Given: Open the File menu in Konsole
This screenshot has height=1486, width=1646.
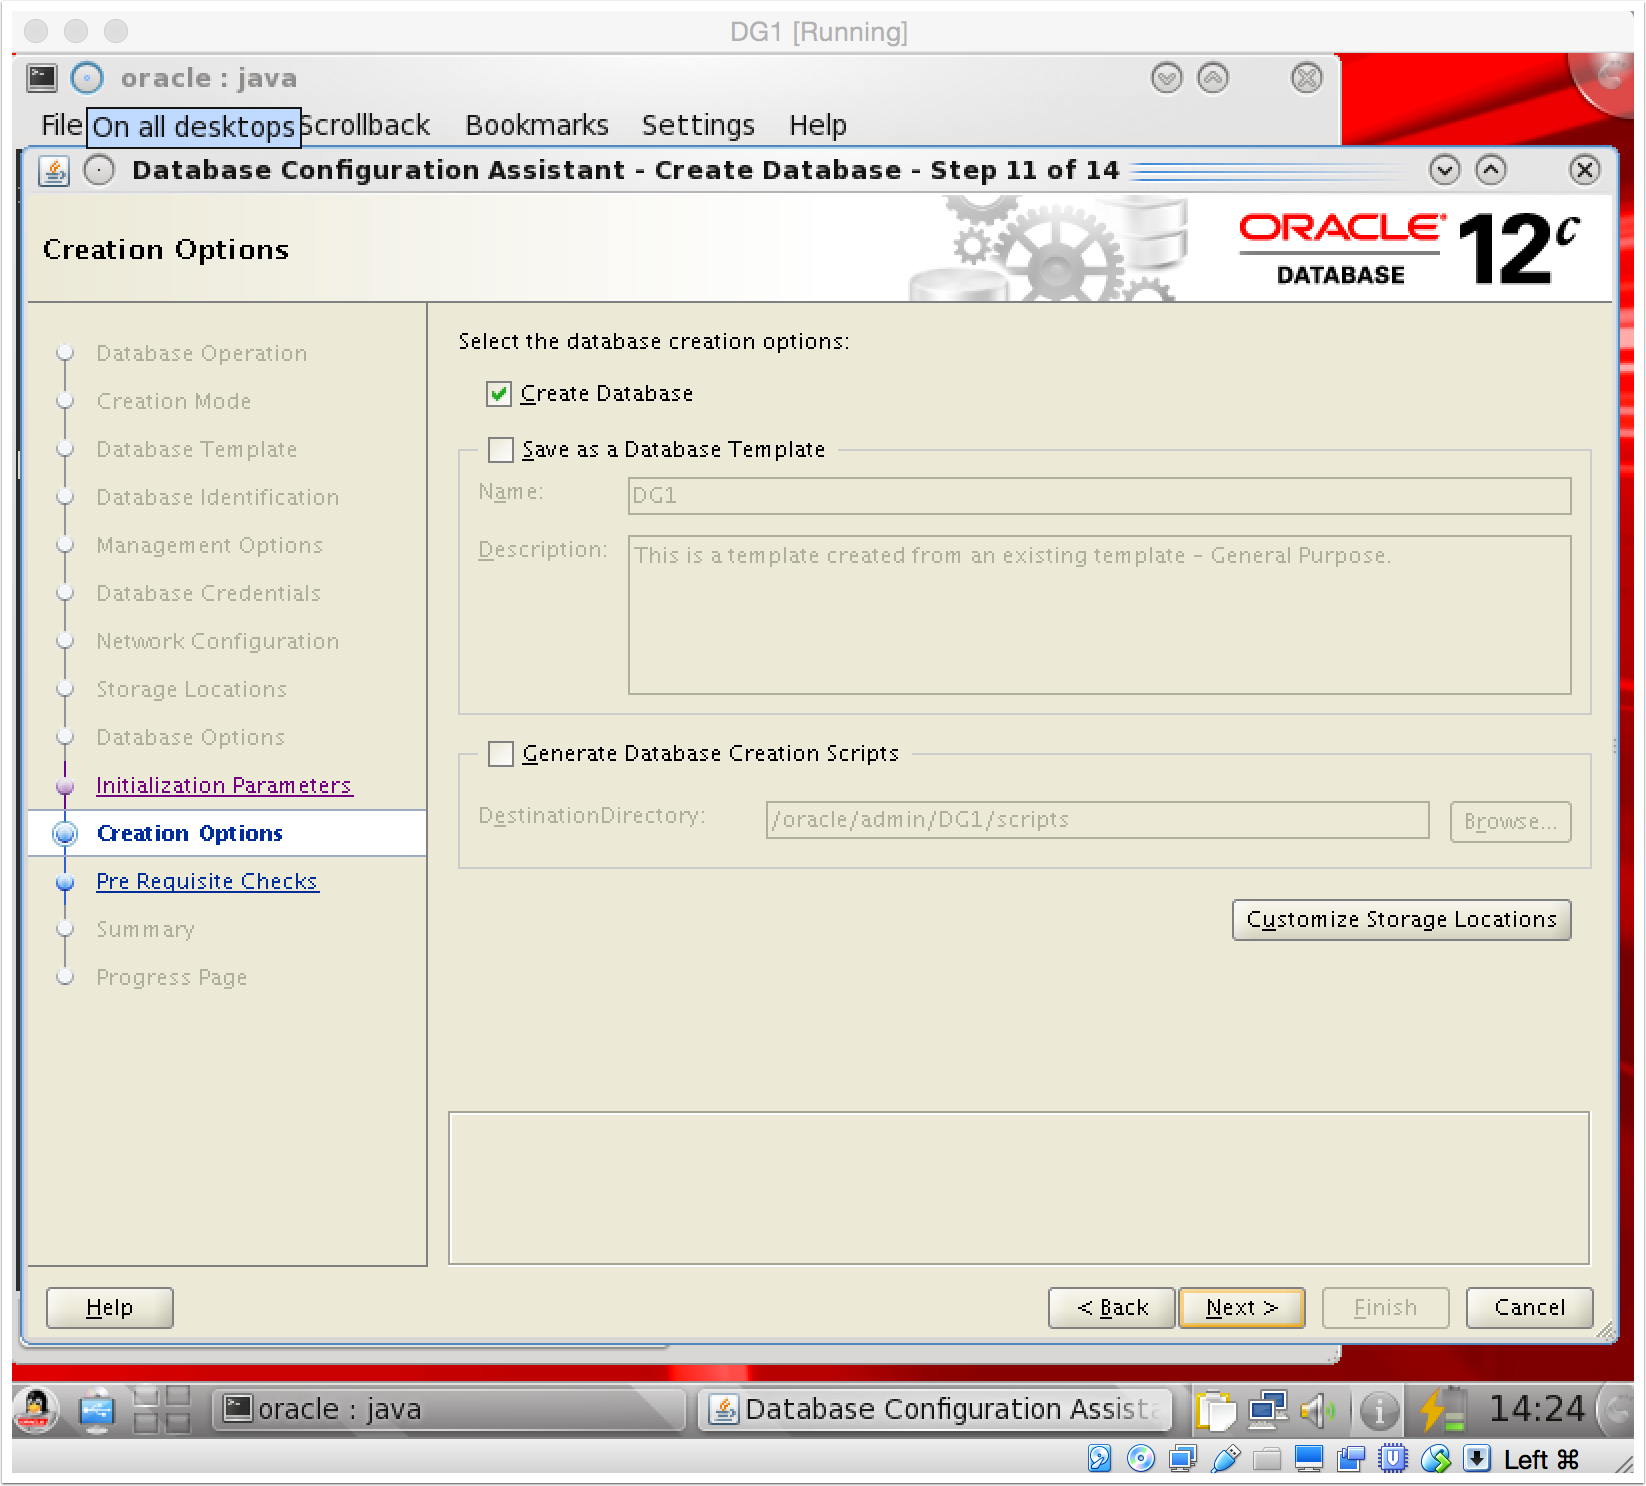Looking at the screenshot, I should tap(60, 125).
